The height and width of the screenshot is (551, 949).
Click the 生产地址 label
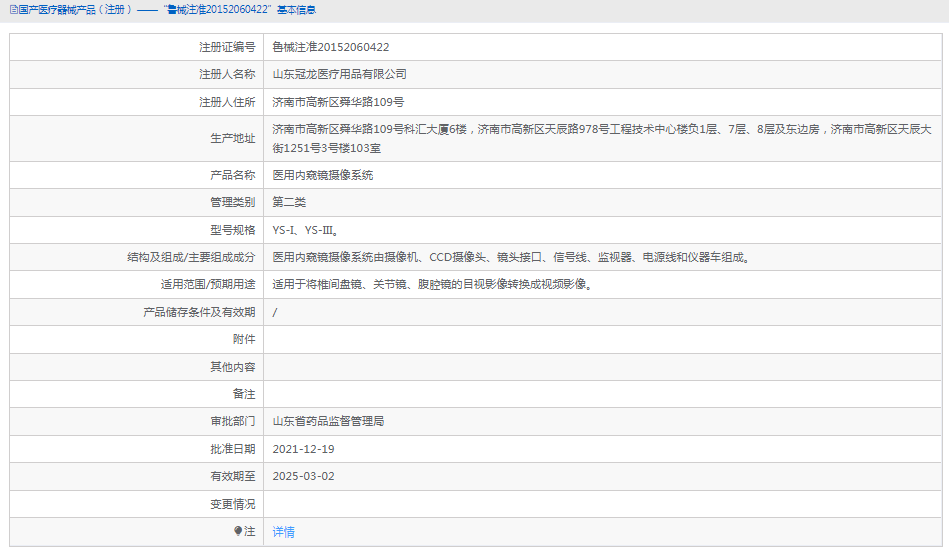[x=232, y=139]
